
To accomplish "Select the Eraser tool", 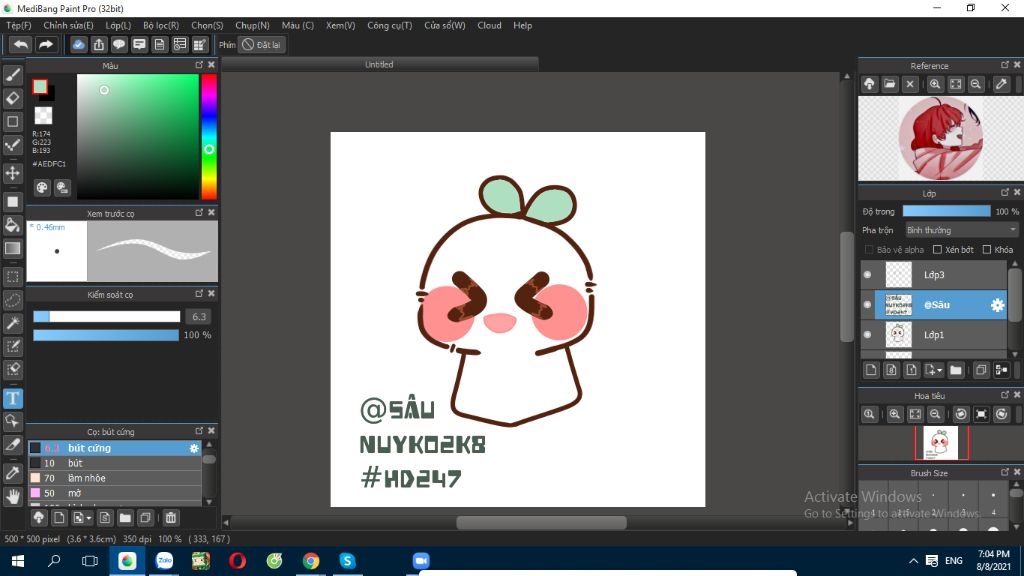I will pos(12,99).
